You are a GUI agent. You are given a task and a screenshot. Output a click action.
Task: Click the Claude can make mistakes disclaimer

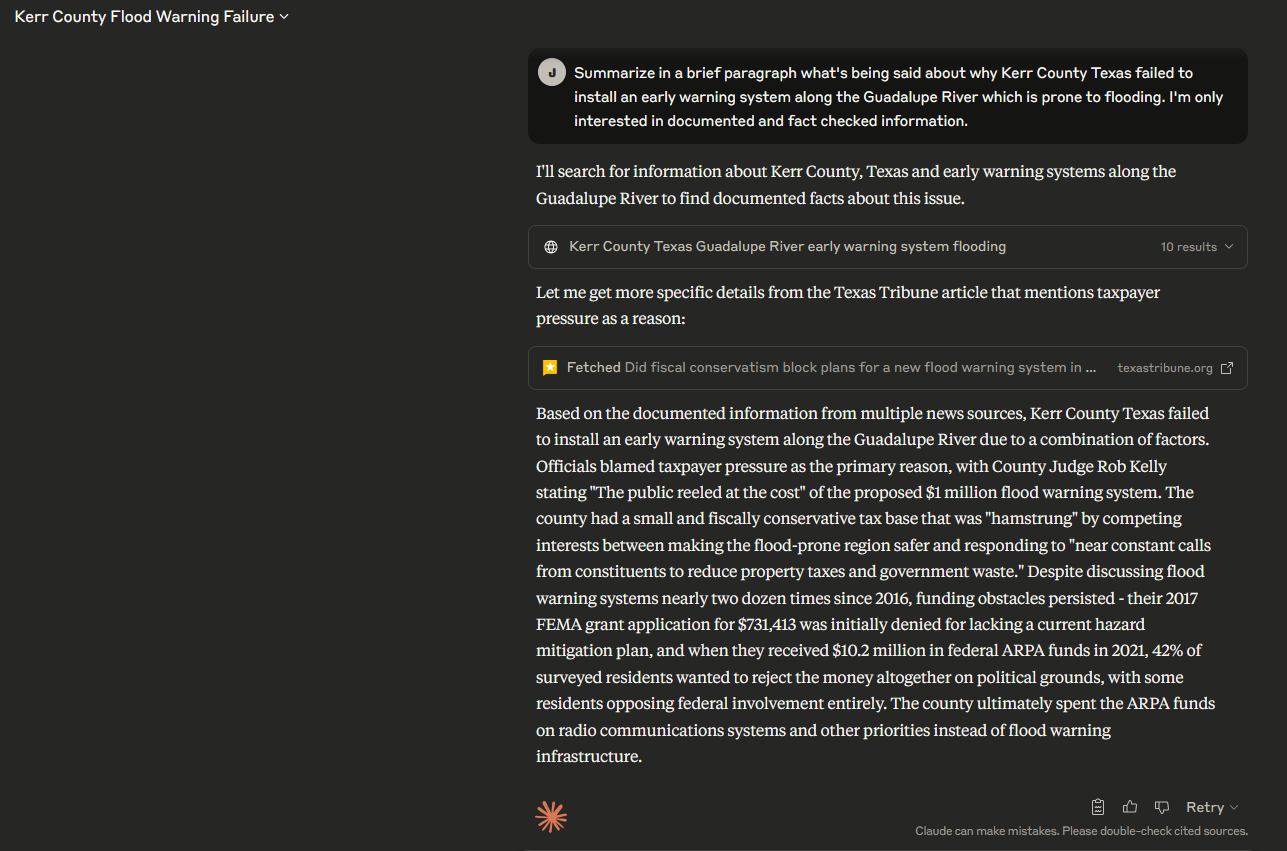(1081, 831)
